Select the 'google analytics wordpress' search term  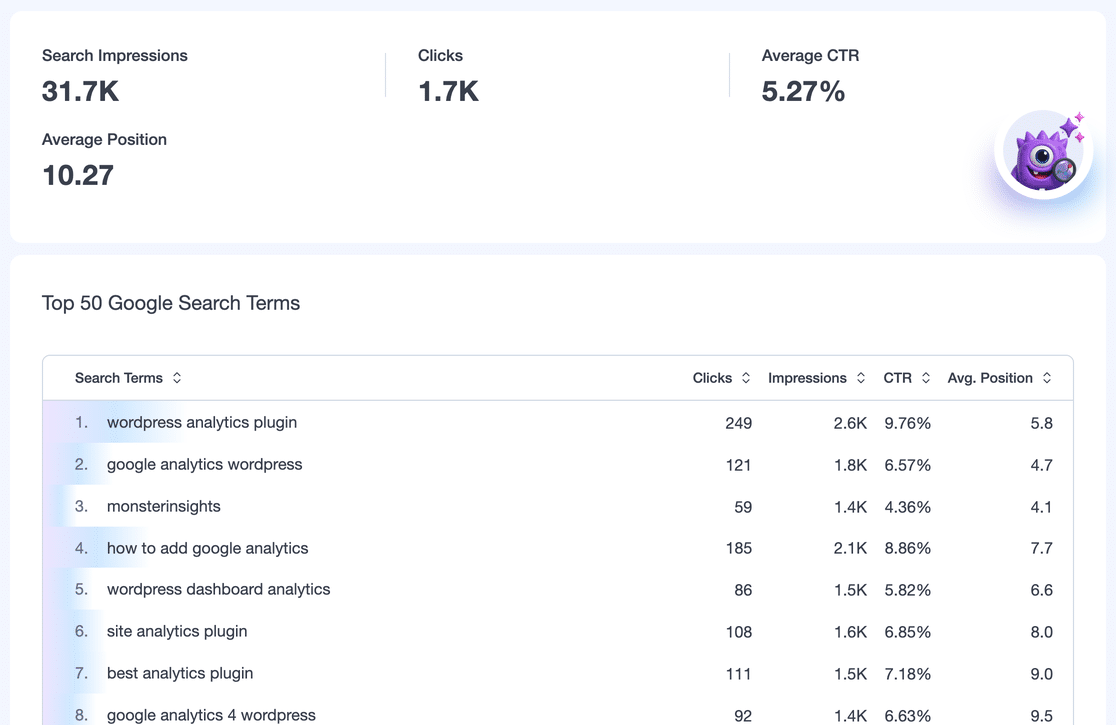click(204, 465)
